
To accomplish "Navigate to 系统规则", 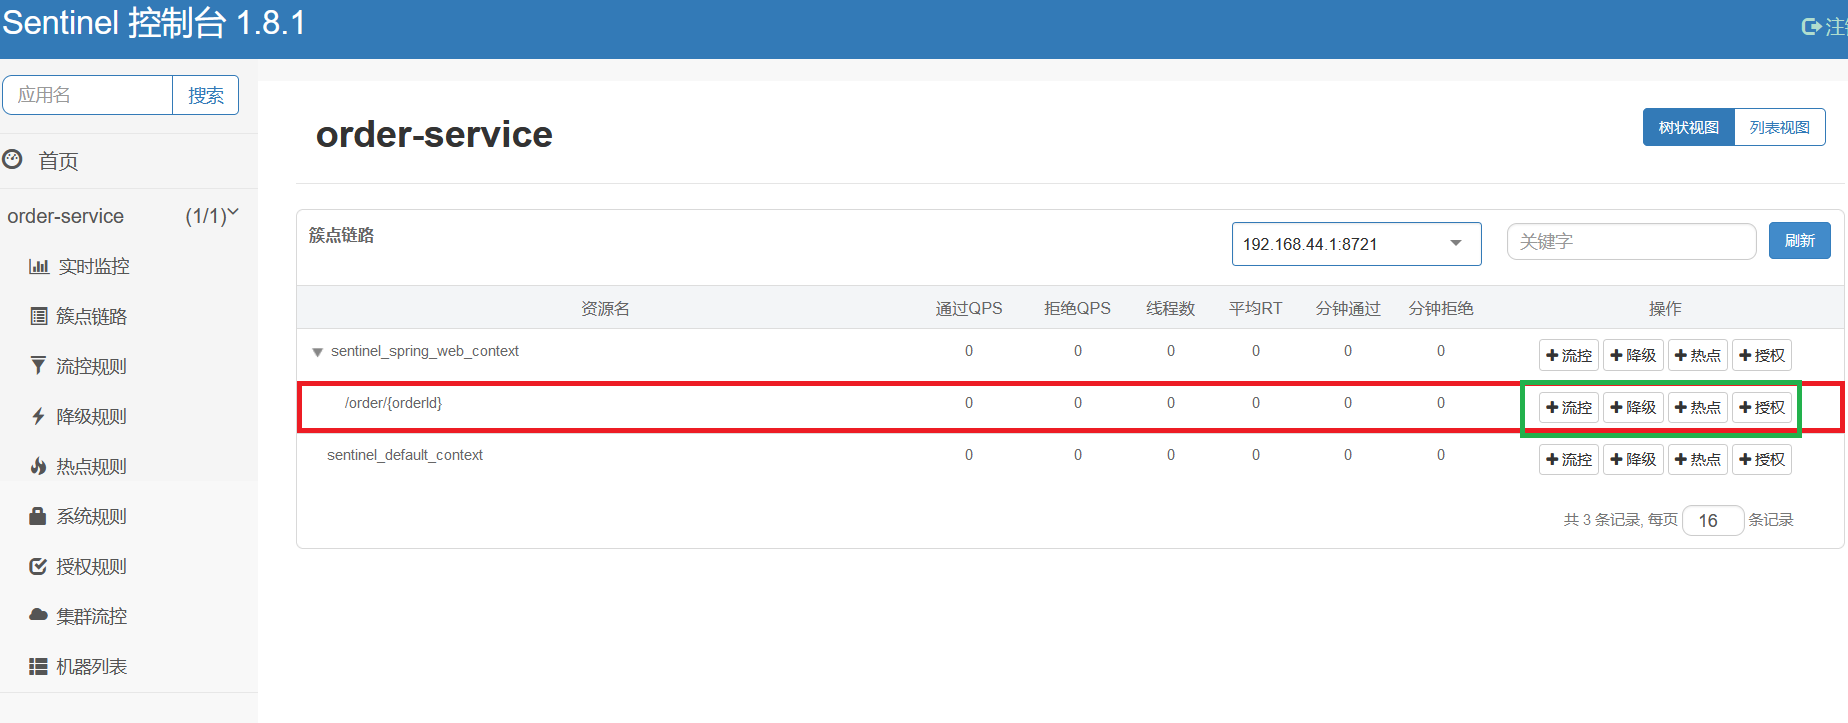I will [x=92, y=516].
